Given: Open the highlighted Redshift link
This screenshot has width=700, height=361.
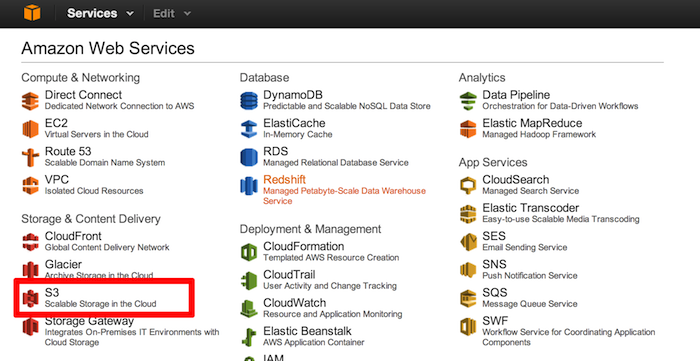Looking at the screenshot, I should [x=284, y=180].
